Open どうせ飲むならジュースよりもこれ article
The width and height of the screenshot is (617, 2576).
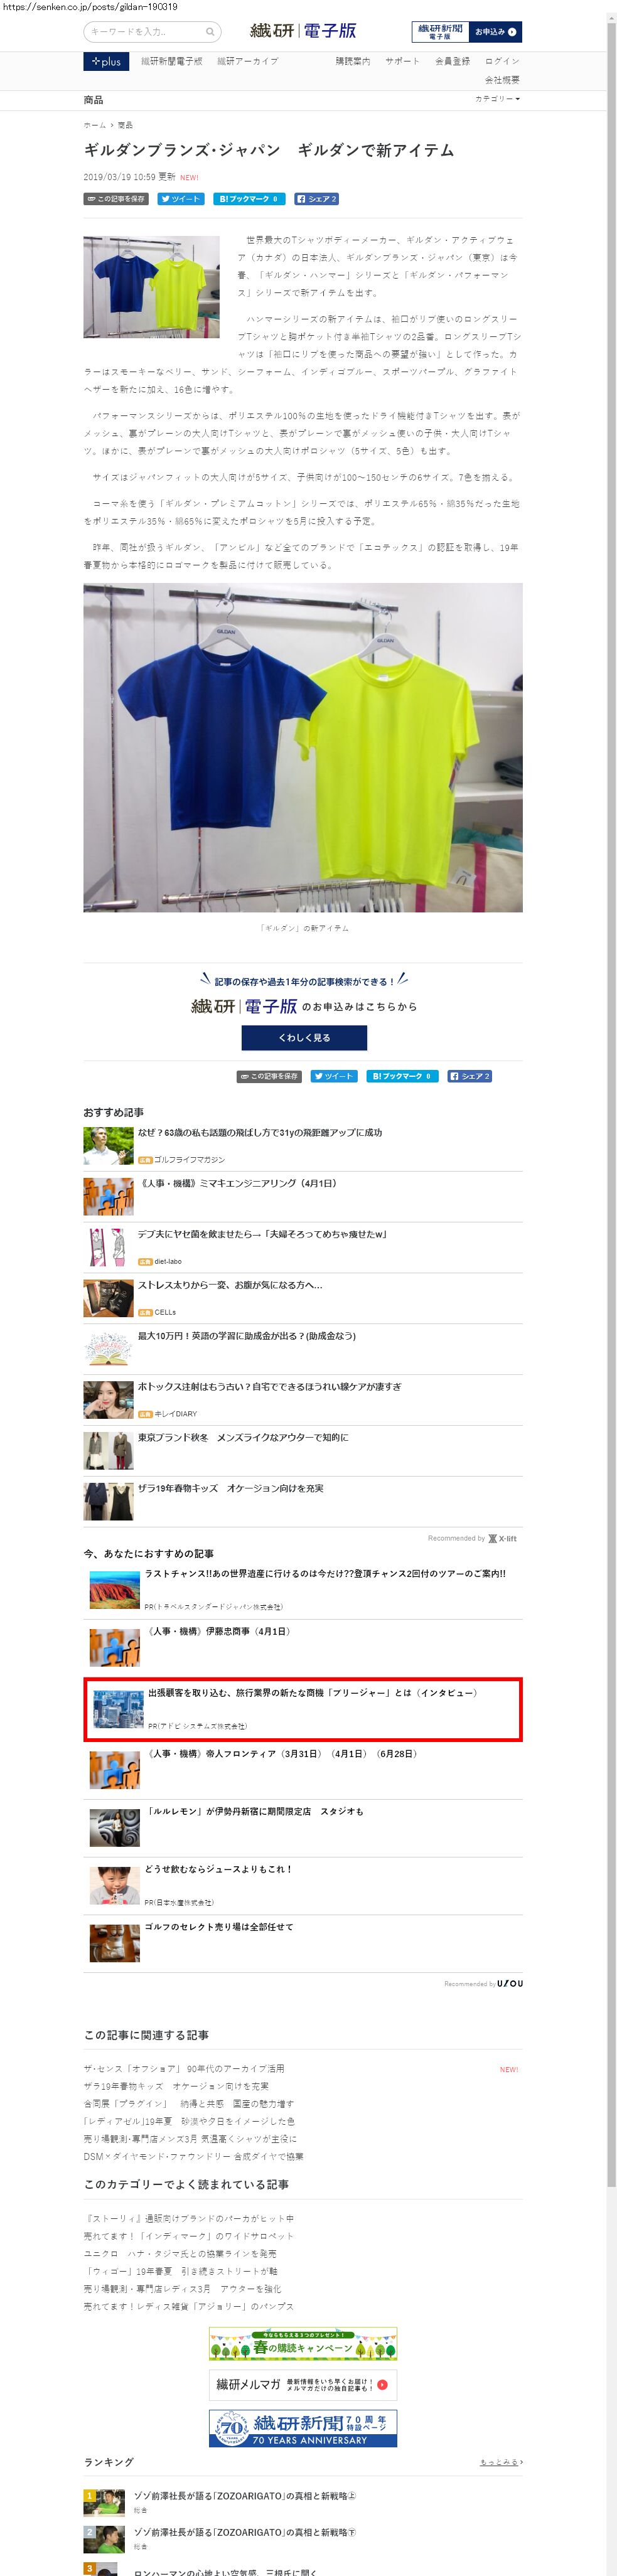point(218,1869)
